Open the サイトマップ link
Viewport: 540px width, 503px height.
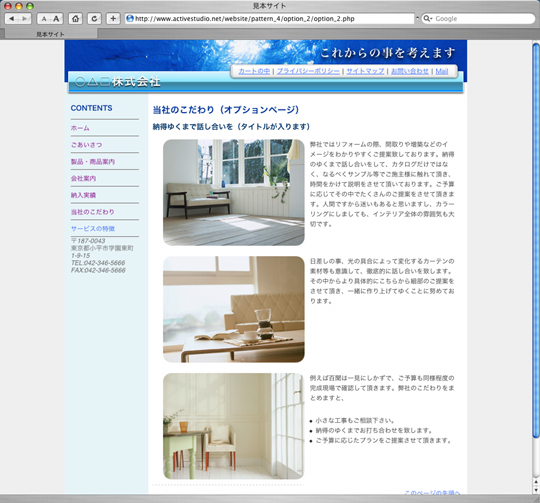pos(365,71)
